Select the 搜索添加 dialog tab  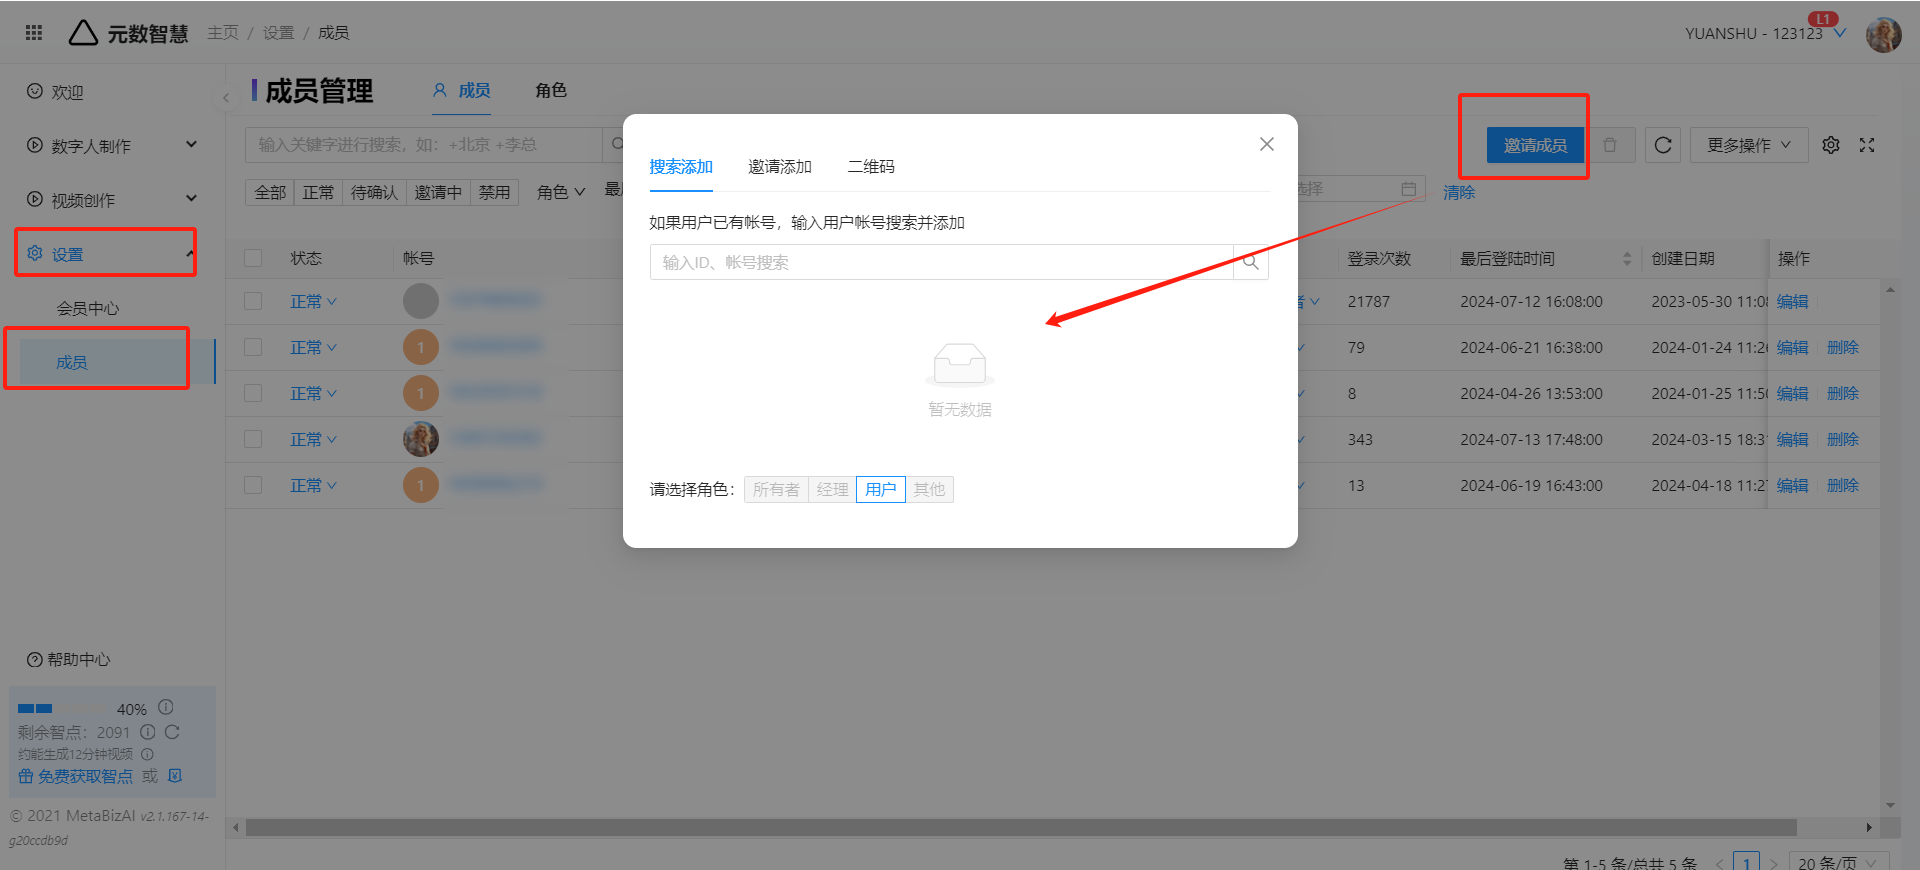click(x=681, y=166)
